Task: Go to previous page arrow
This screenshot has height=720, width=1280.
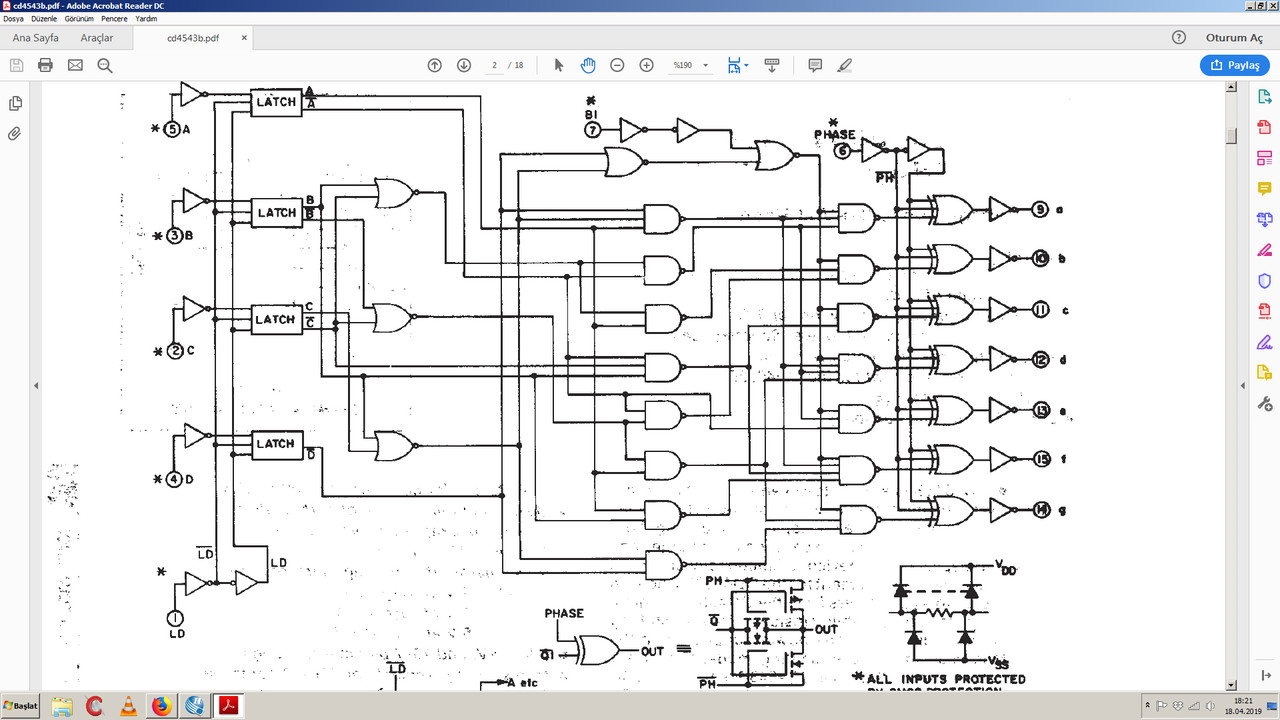Action: click(434, 65)
